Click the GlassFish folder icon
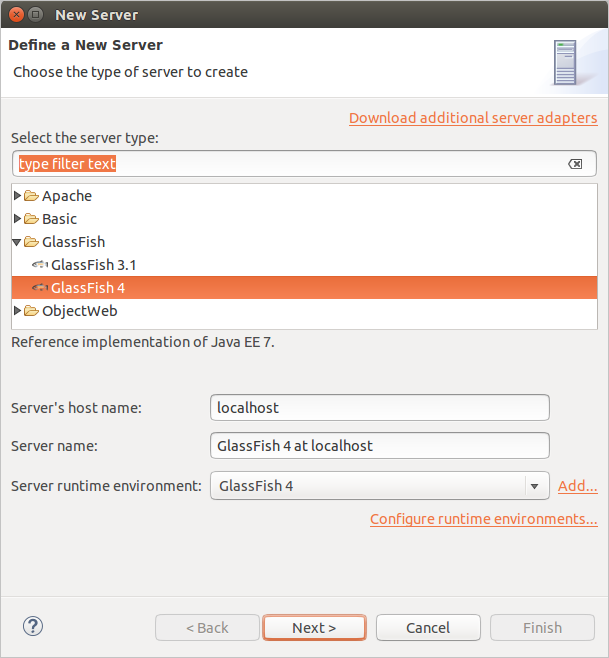Screen dimensions: 609x658 (x=31, y=242)
